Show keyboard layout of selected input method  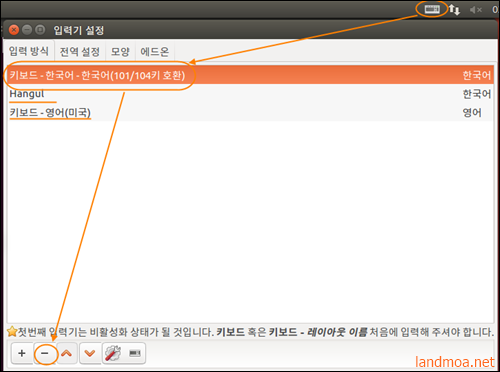(135, 353)
